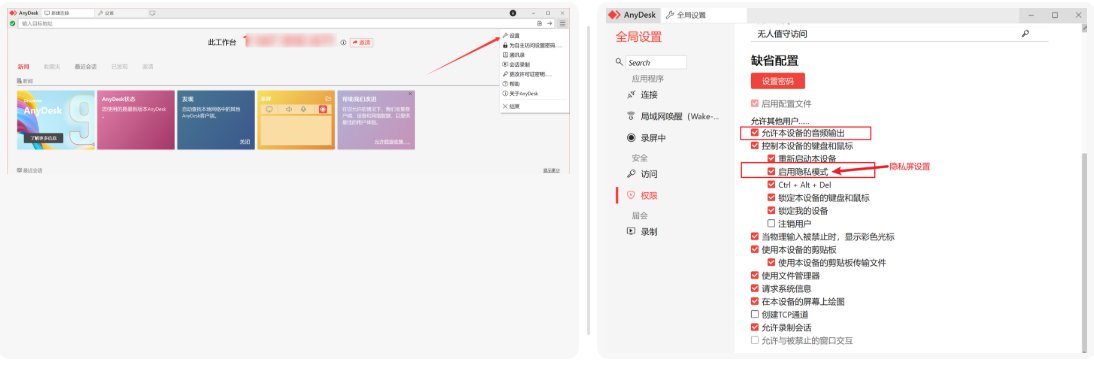Choose 结束 in the dropdown menu
Screen dimensions: 1094x372
[534, 106]
